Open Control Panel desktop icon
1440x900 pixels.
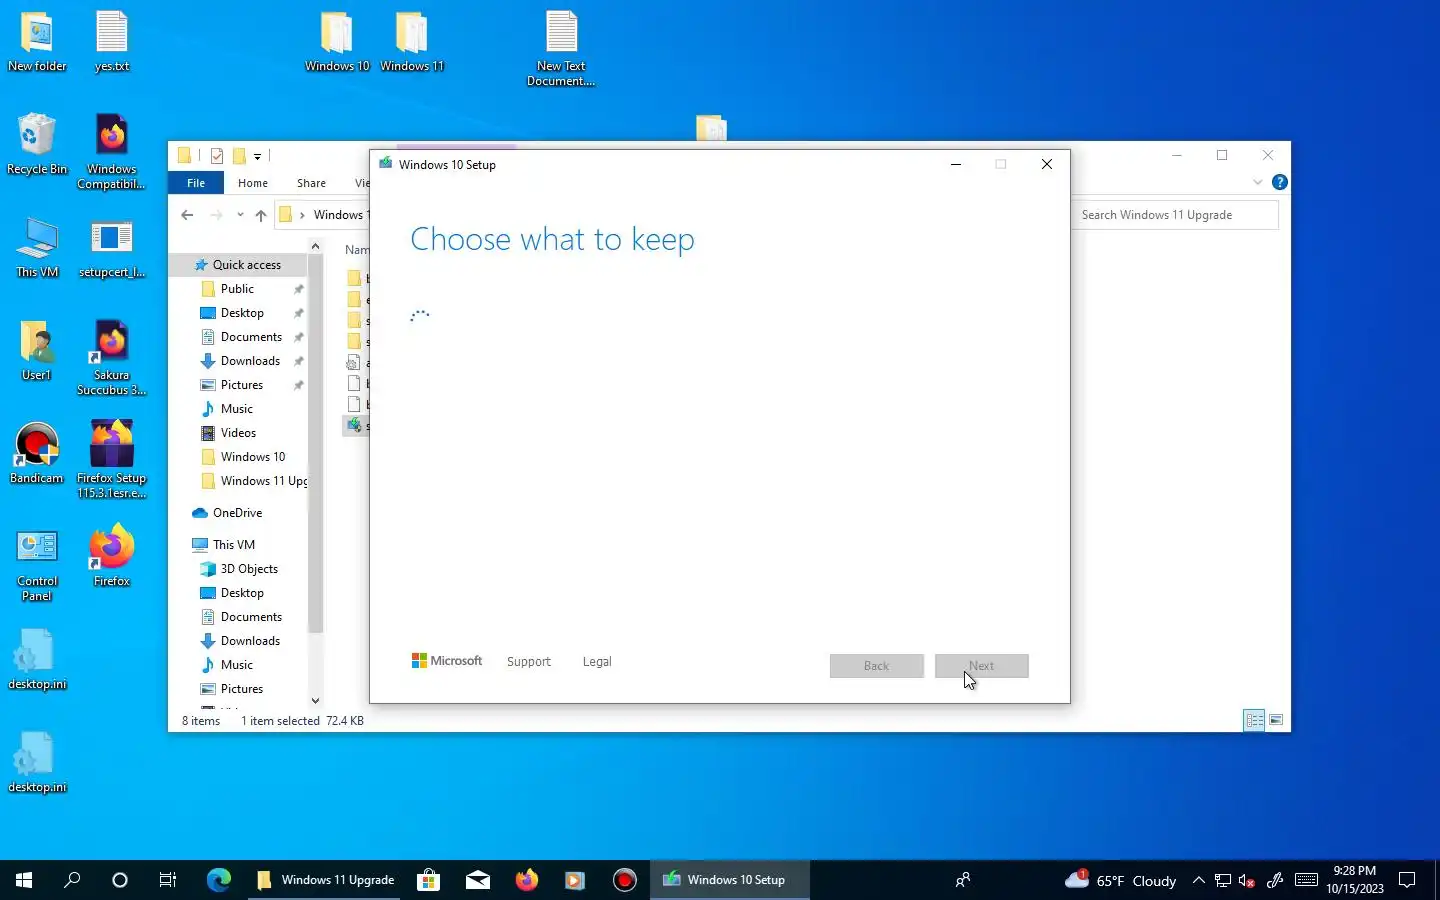pos(37,564)
